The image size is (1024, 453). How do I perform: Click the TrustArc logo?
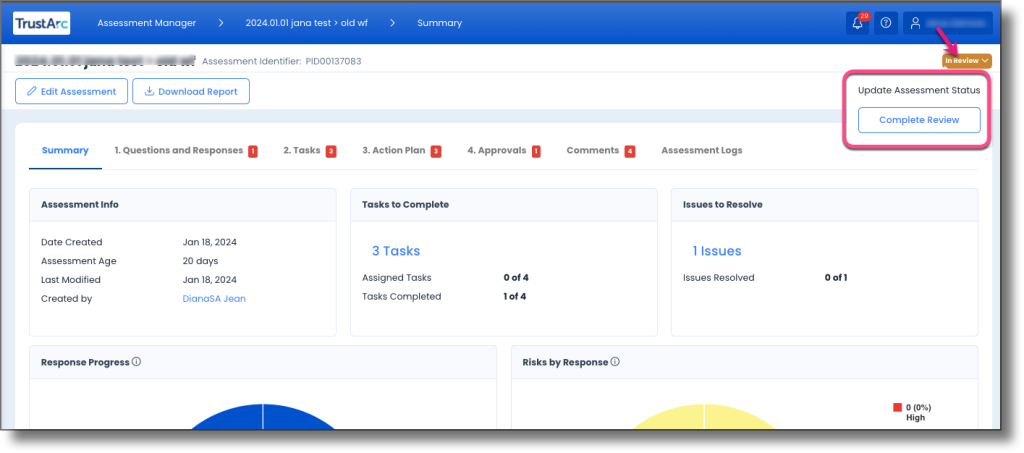pyautogui.click(x=42, y=23)
